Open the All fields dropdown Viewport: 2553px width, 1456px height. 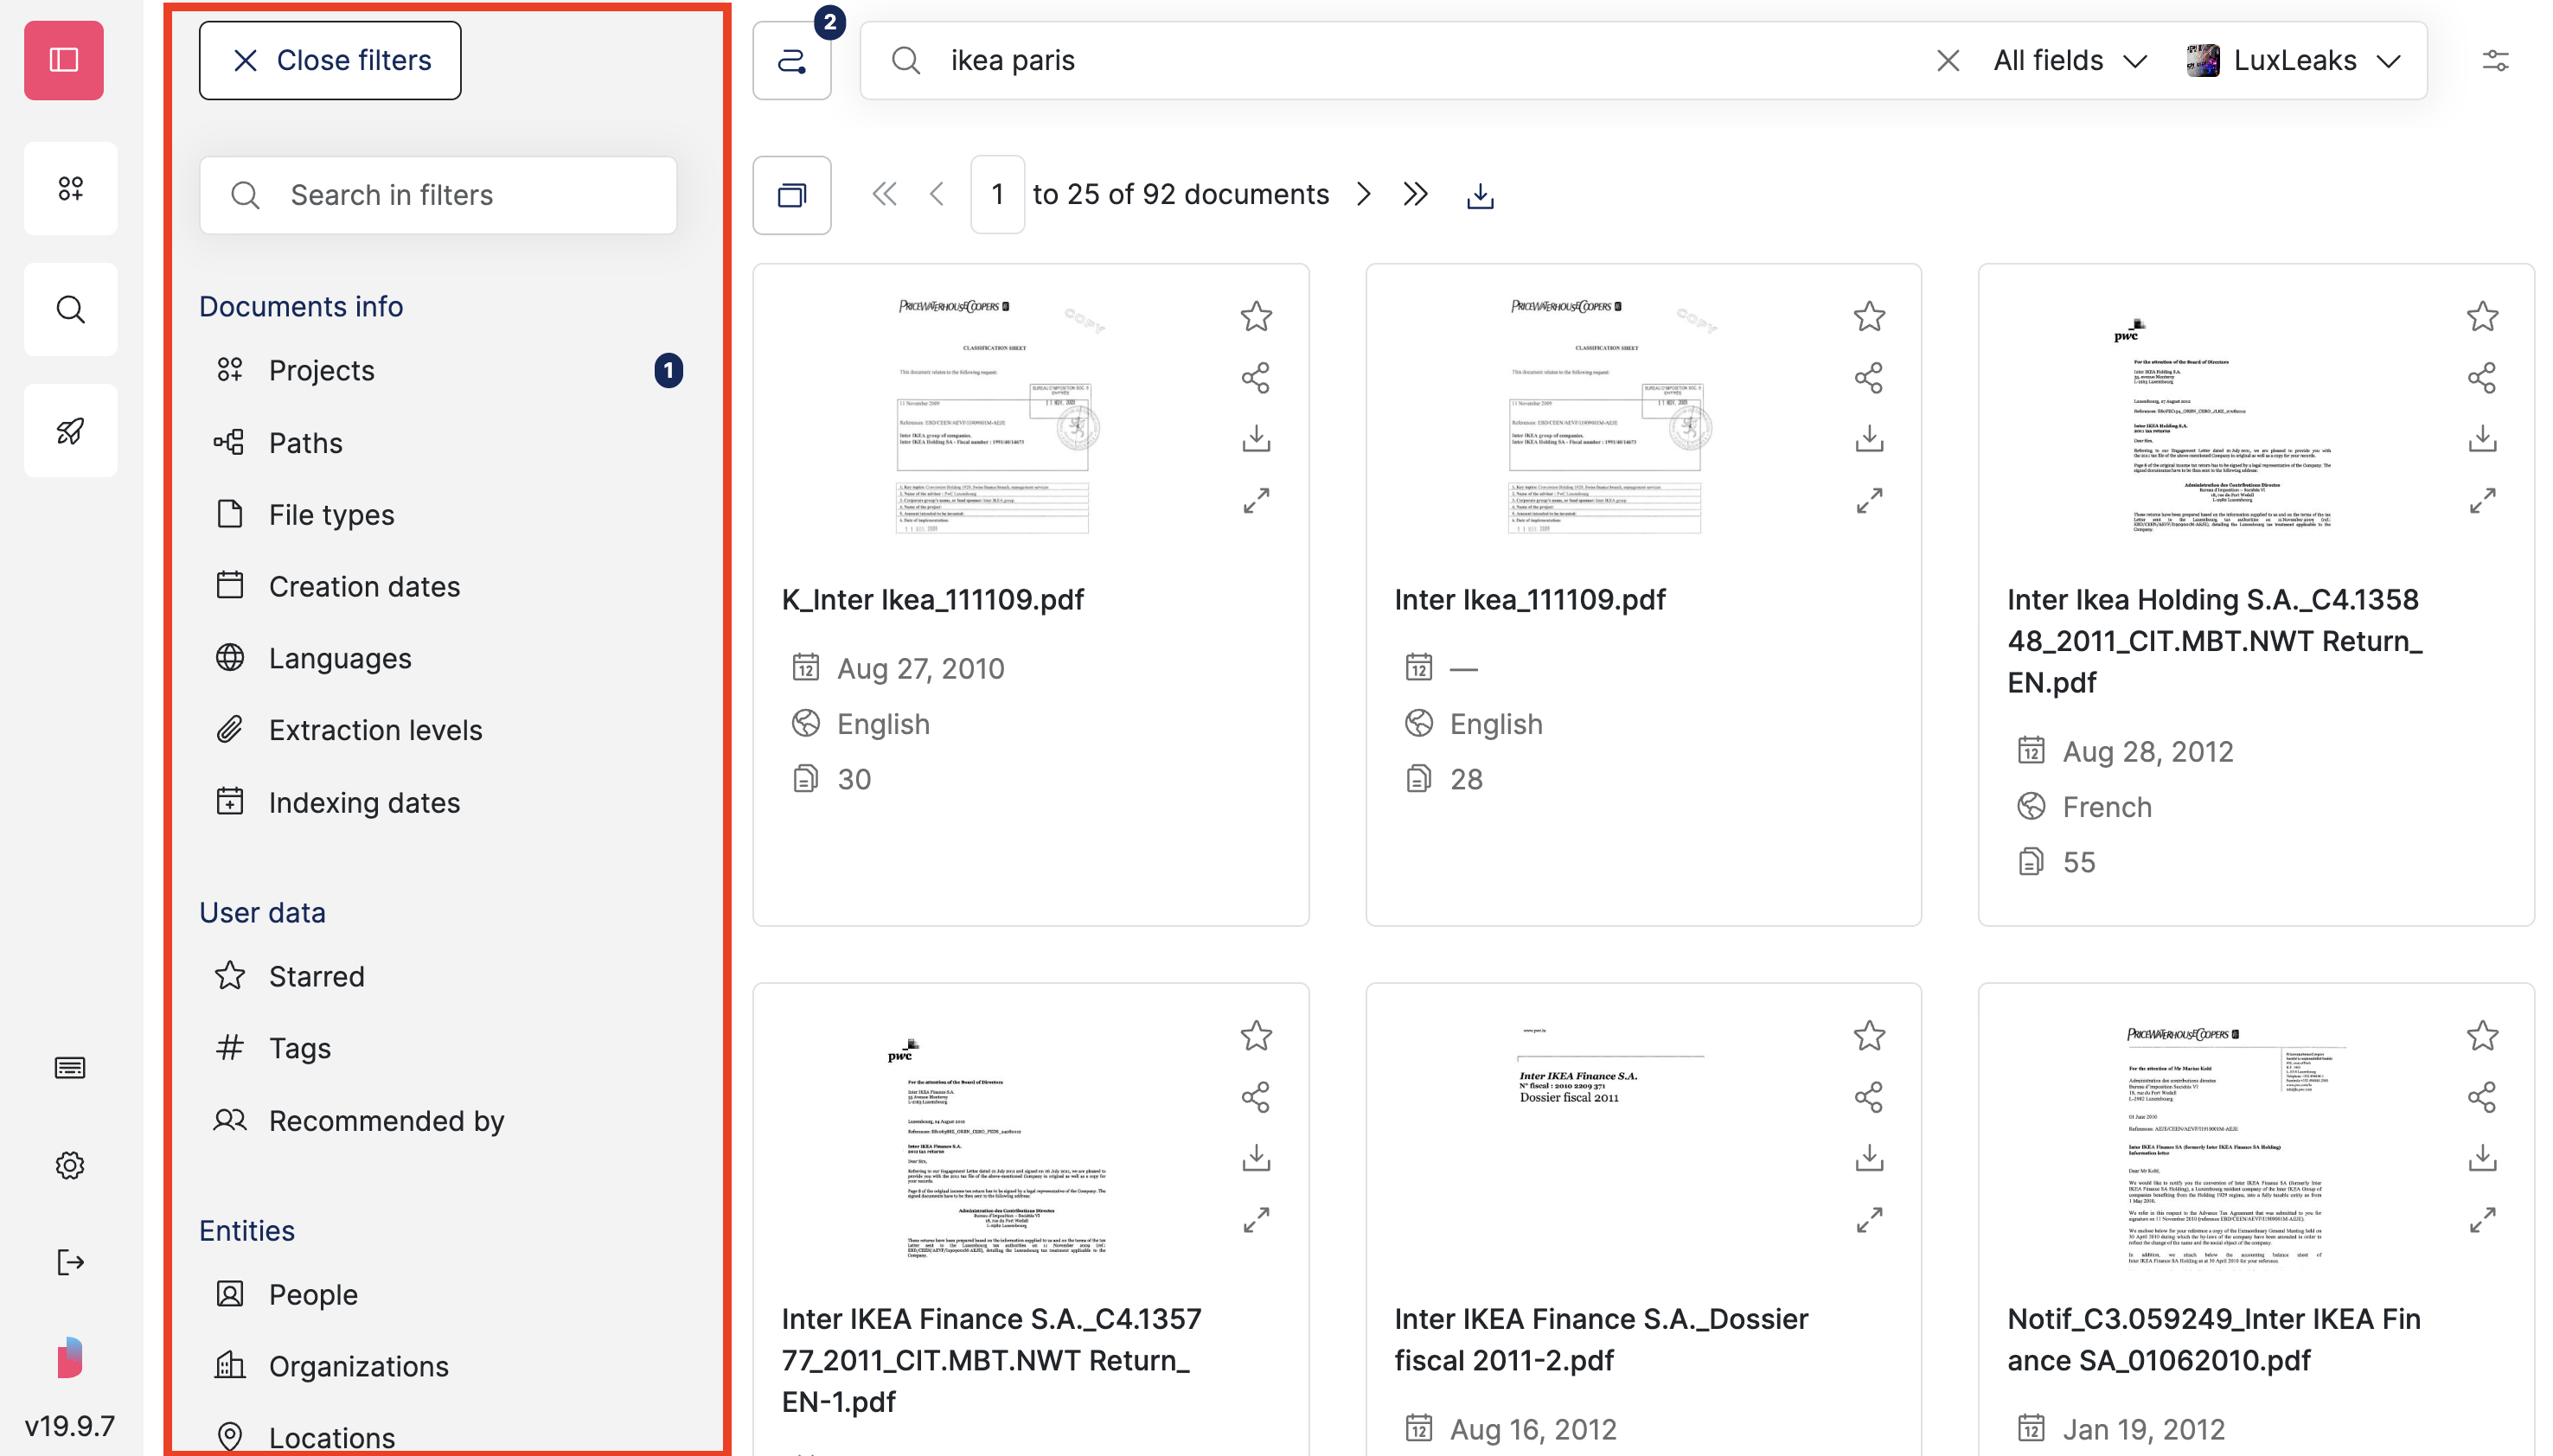(x=2069, y=60)
